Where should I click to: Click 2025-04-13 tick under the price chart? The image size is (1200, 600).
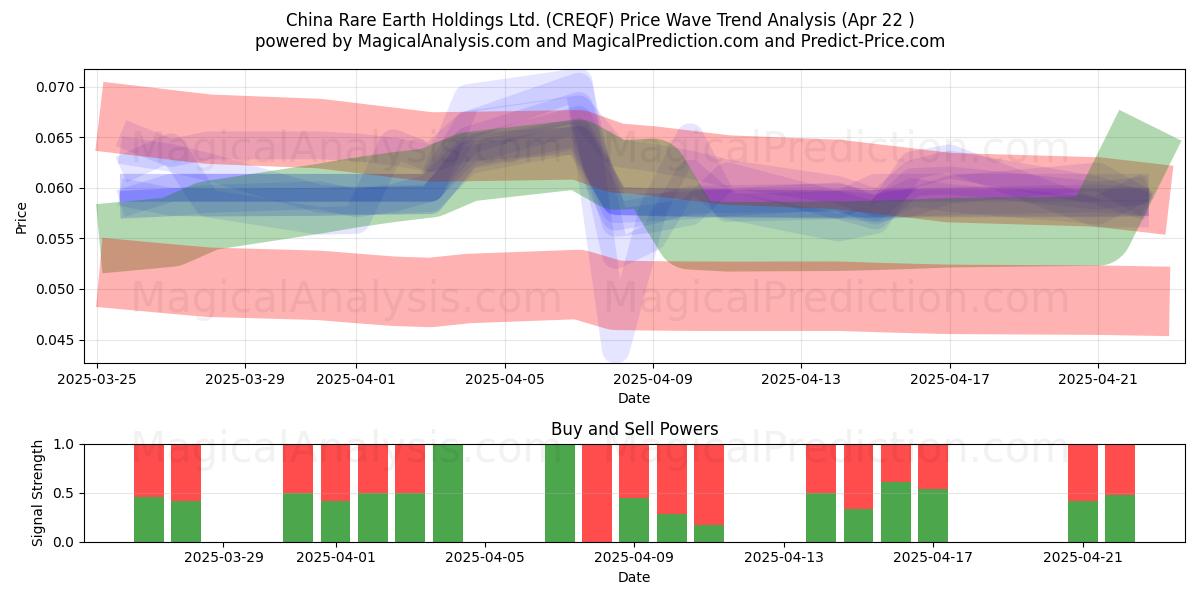tap(801, 379)
